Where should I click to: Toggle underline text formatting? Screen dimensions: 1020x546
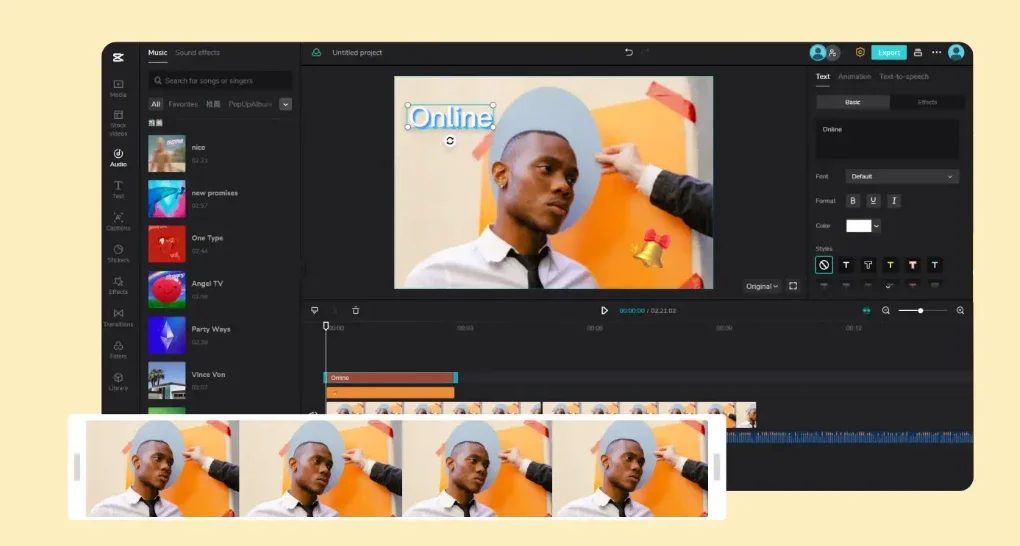[873, 200]
